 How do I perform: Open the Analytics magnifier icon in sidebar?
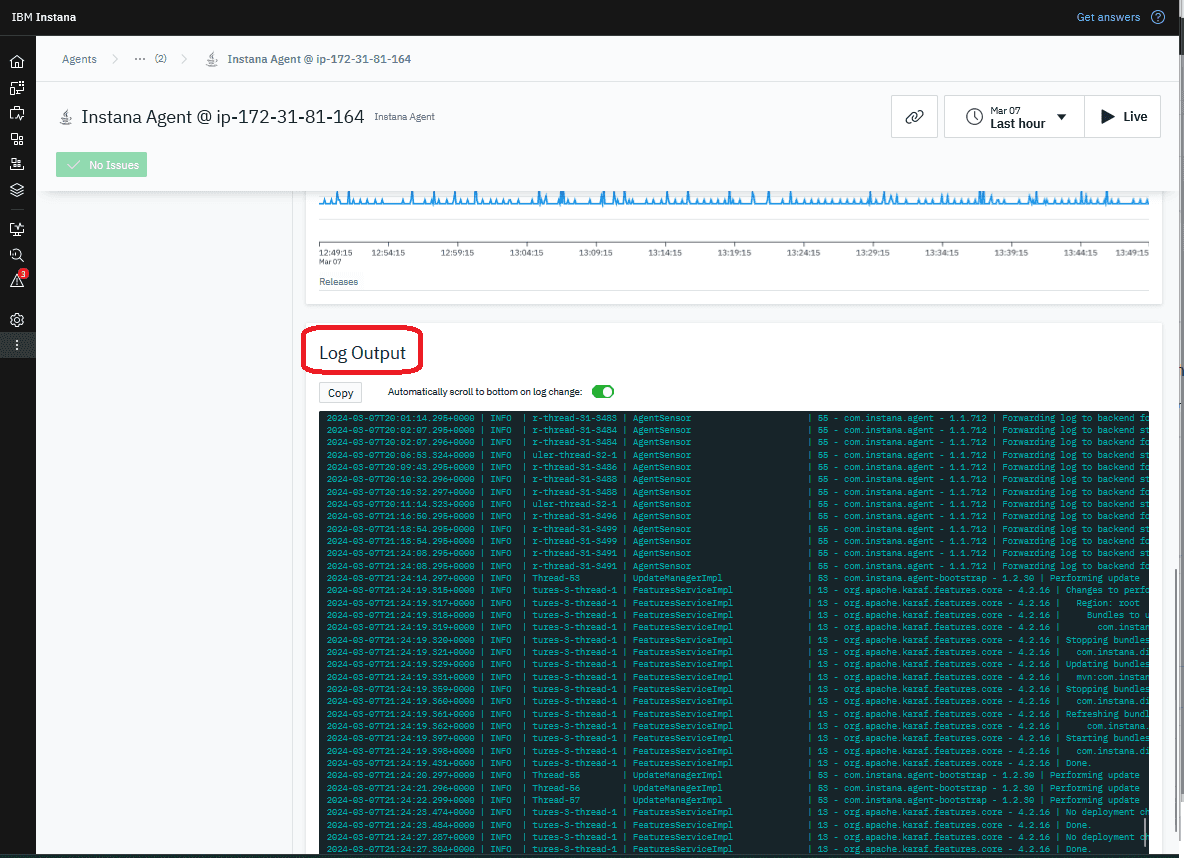(17, 255)
